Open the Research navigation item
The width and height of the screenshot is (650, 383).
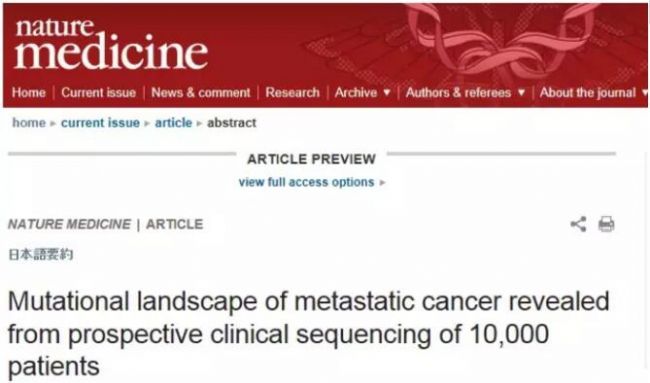[293, 92]
